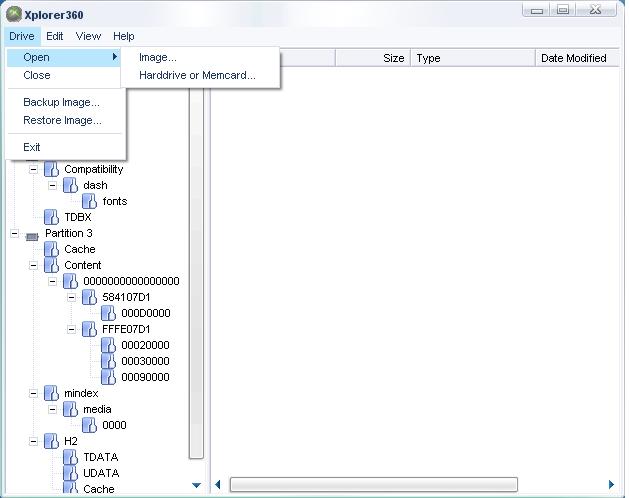This screenshot has height=498, width=629.
Task: Click the 00030000 folder icon
Action: [109, 361]
